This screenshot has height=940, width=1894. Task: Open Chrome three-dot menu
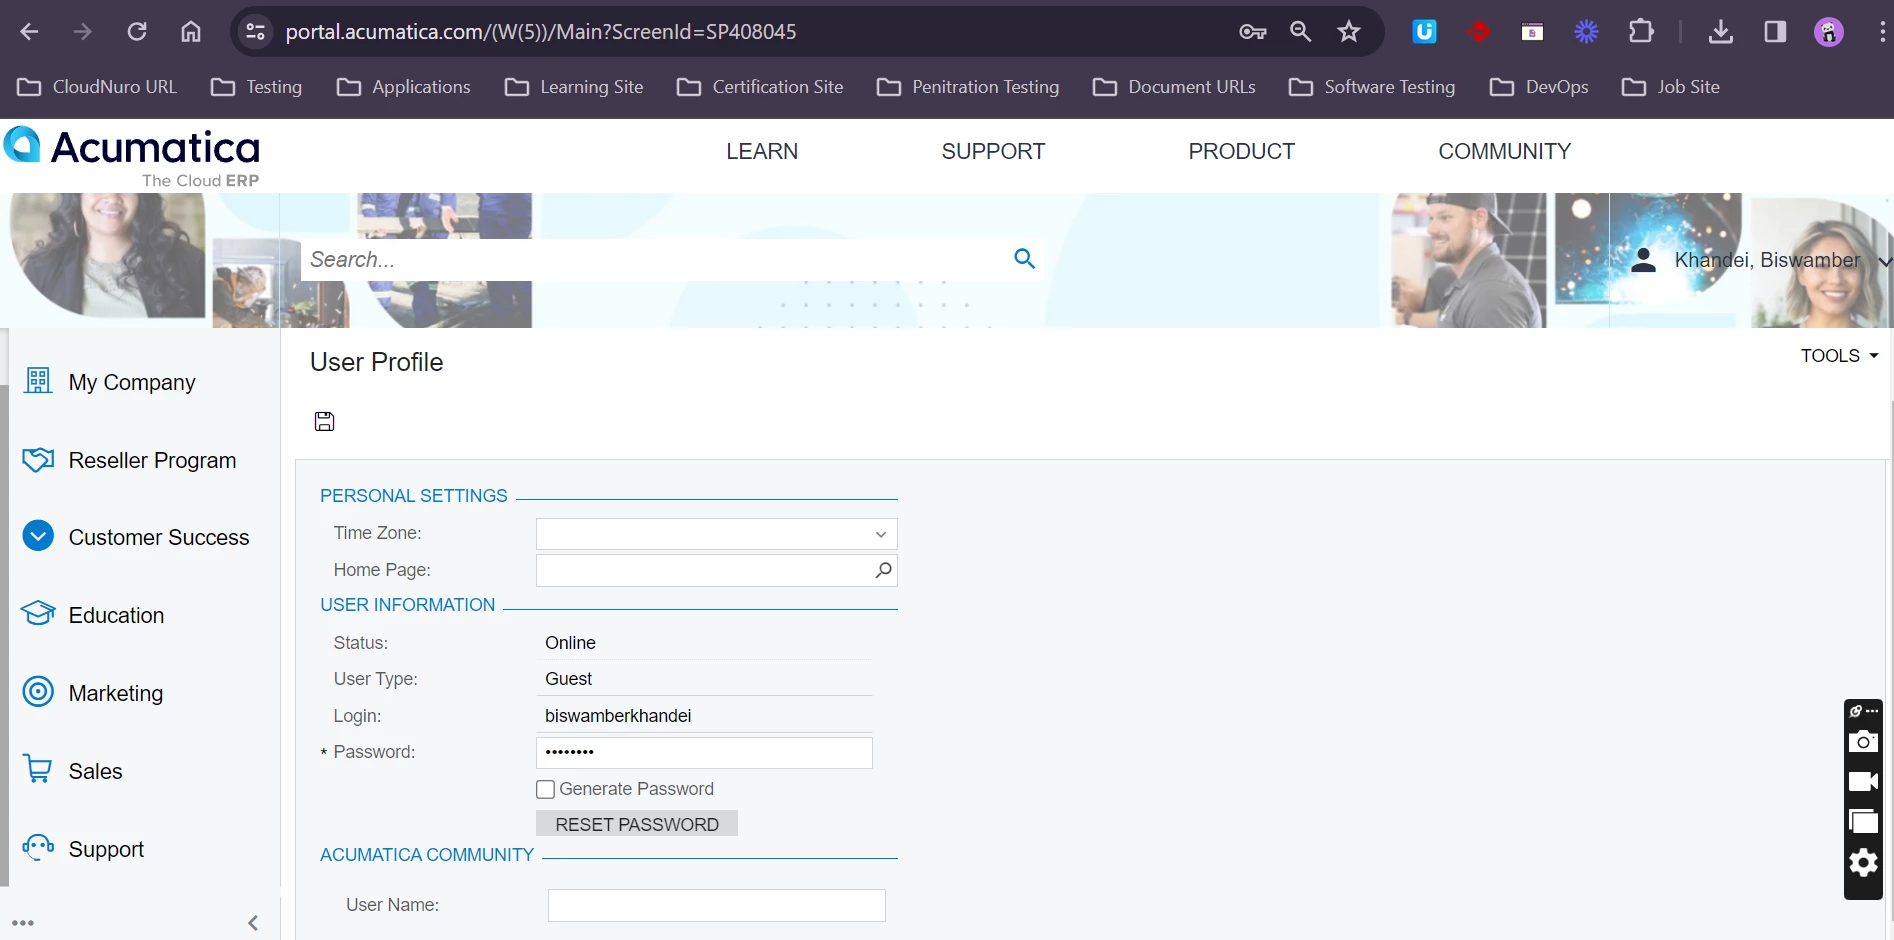pyautogui.click(x=1882, y=32)
